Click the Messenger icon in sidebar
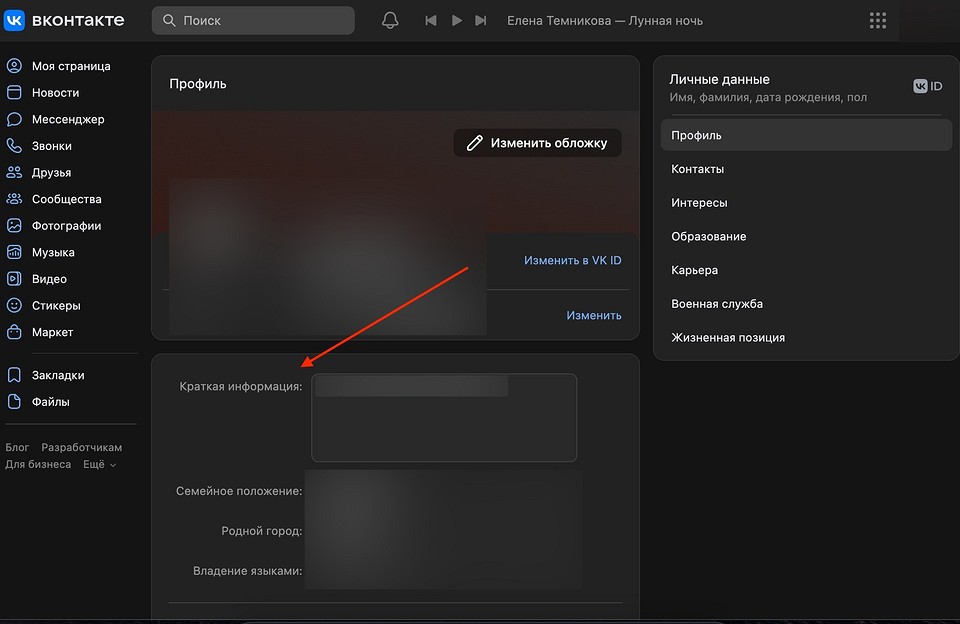This screenshot has width=960, height=624. [x=14, y=119]
